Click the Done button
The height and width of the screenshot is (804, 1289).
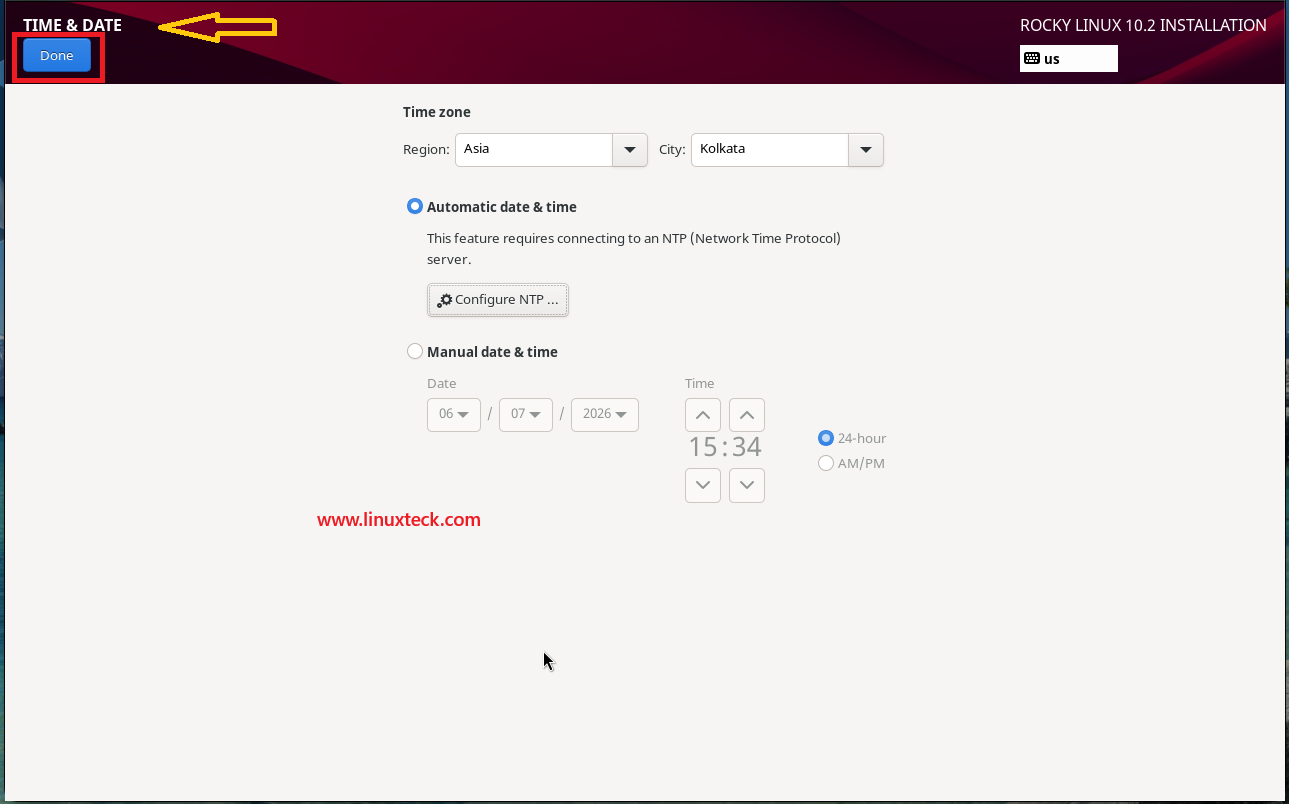pyautogui.click(x=57, y=56)
